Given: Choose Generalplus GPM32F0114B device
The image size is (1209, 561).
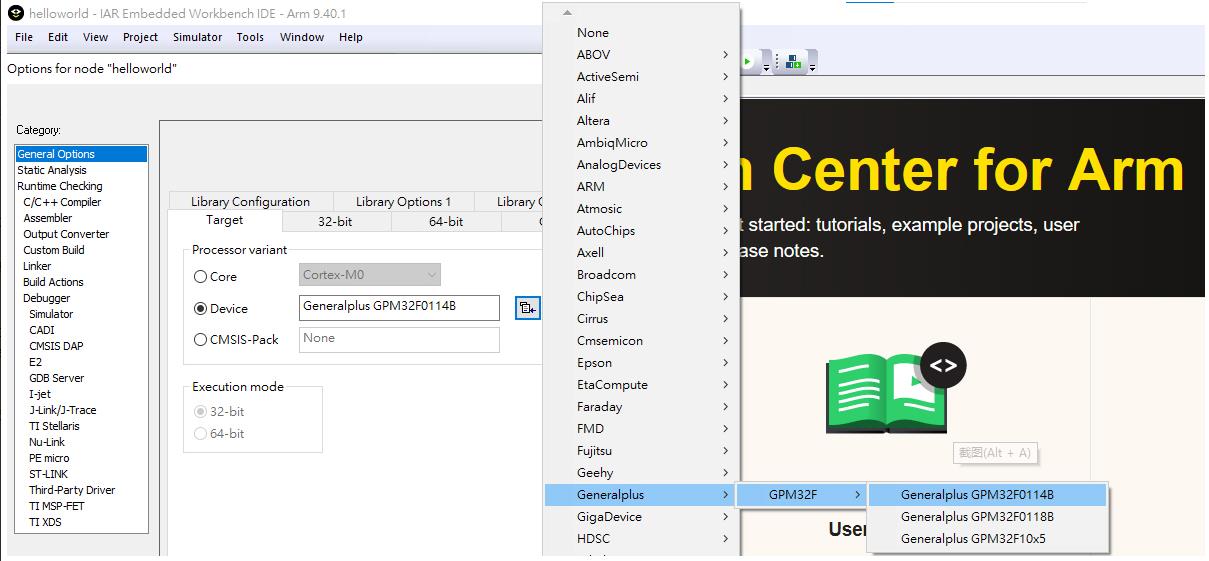Looking at the screenshot, I should coord(987,495).
